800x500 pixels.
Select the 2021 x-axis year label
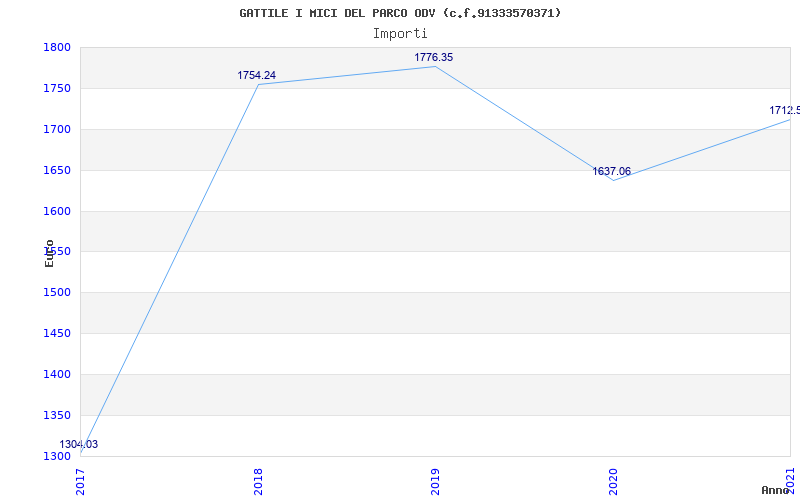790,480
